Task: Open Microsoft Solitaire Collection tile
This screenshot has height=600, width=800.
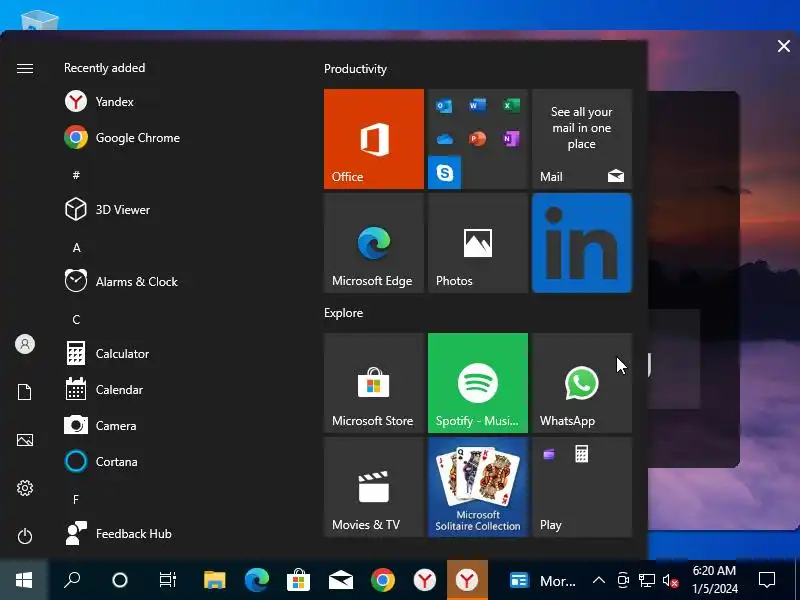Action: coord(478,487)
